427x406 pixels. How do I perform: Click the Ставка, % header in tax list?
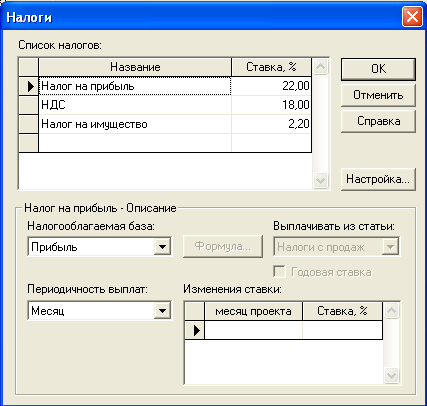[271, 67]
